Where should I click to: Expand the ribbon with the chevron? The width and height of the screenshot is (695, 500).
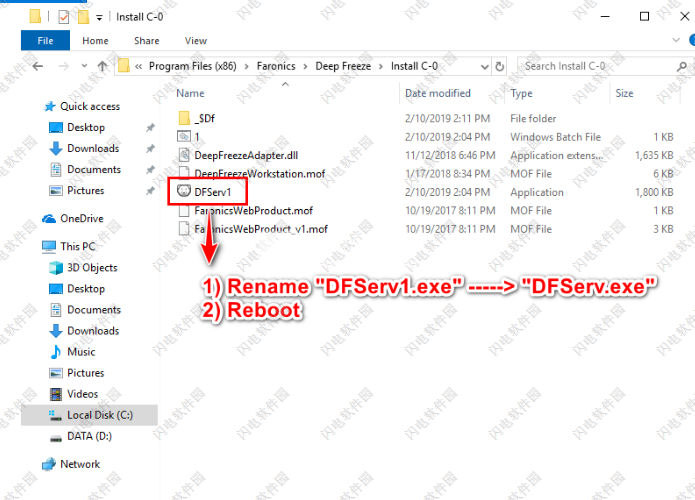[x=676, y=40]
